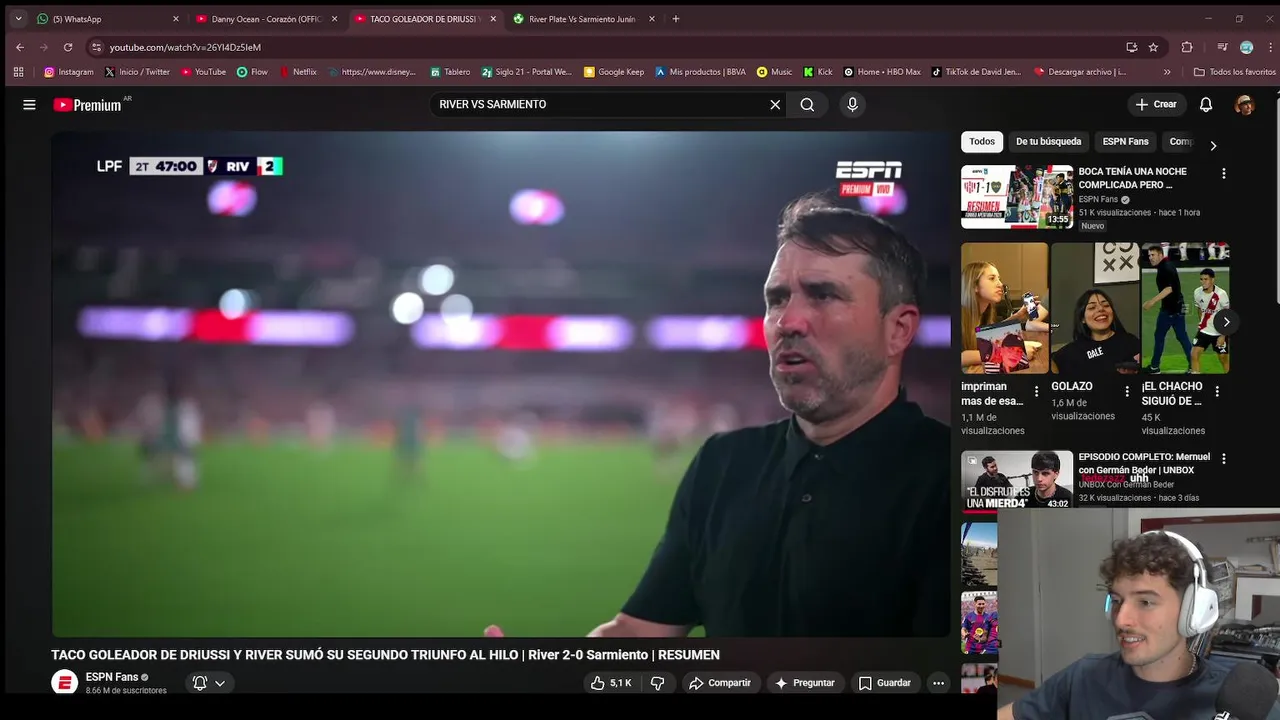Clear the search box with the X icon
Image resolution: width=1280 pixels, height=720 pixels.
coord(775,104)
